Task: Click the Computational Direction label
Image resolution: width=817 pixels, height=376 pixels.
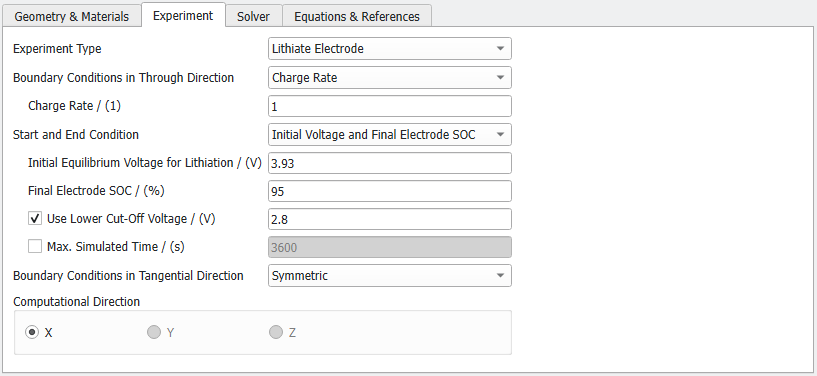Action: click(77, 302)
